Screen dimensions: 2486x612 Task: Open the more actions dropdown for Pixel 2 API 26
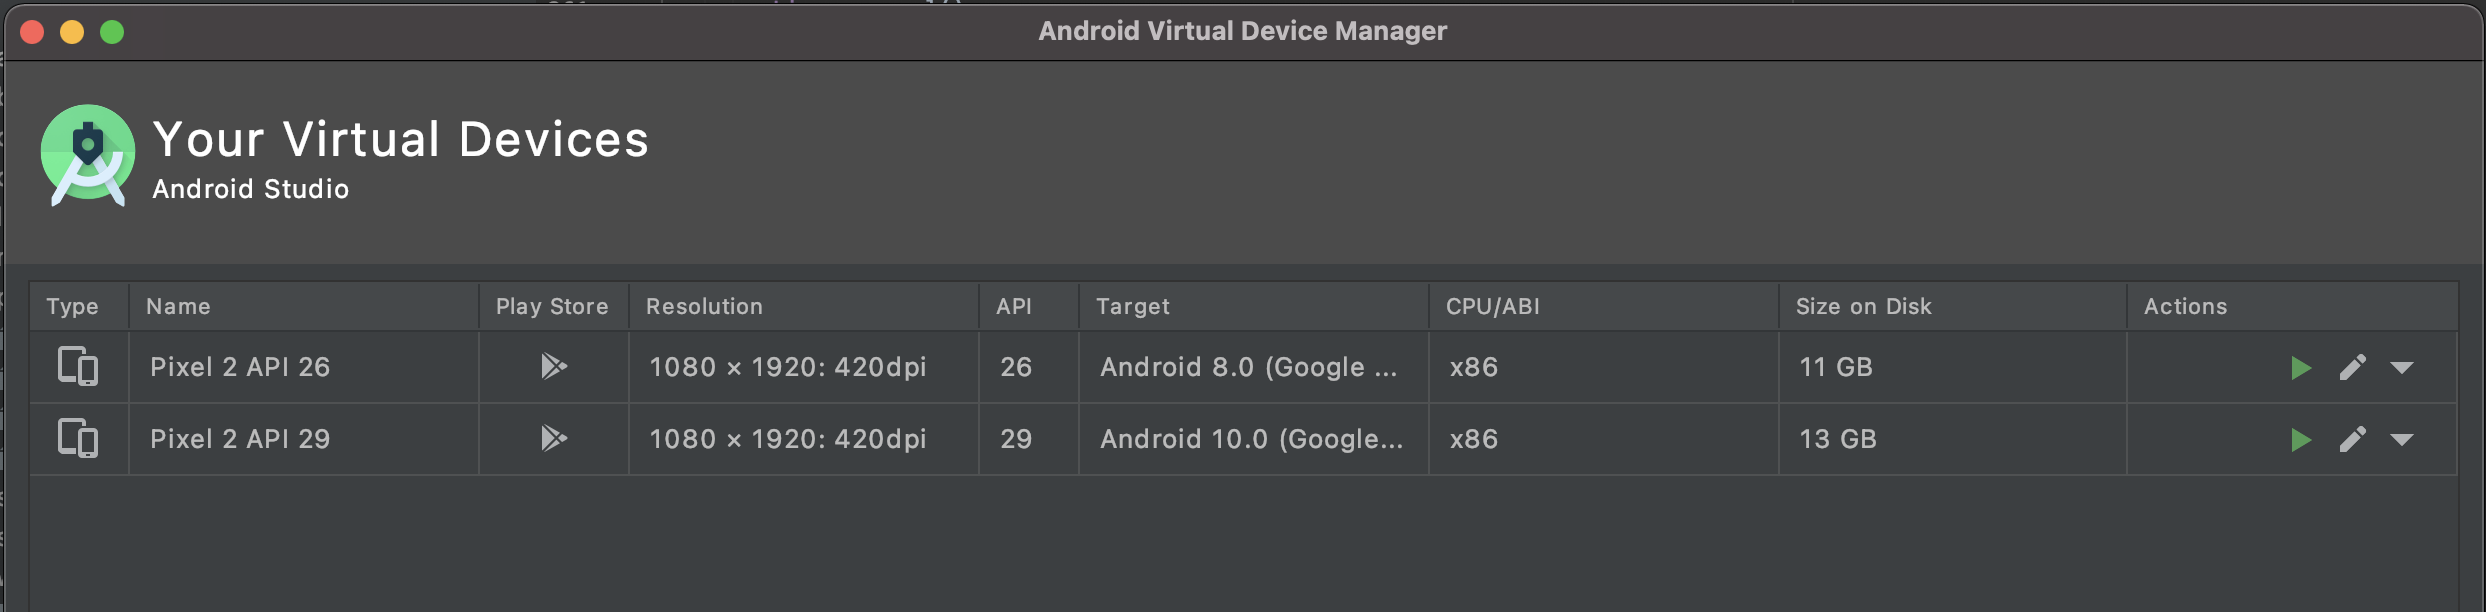(2400, 369)
